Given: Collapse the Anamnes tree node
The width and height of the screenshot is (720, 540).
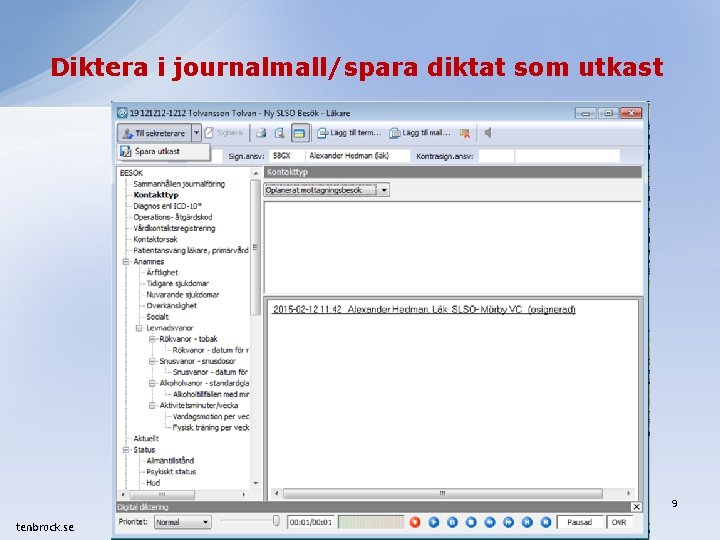Looking at the screenshot, I should click(x=126, y=262).
